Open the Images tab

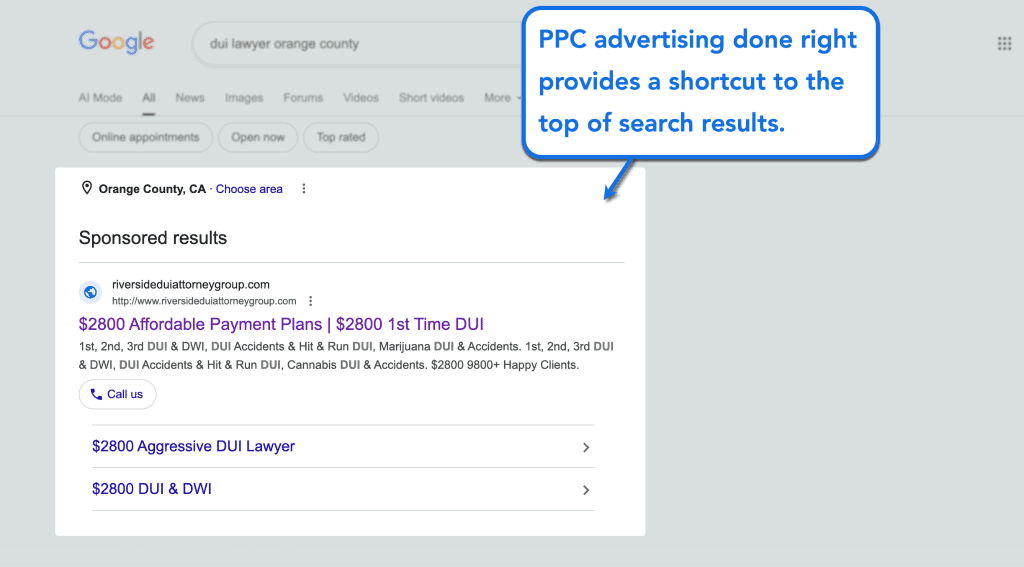[244, 97]
